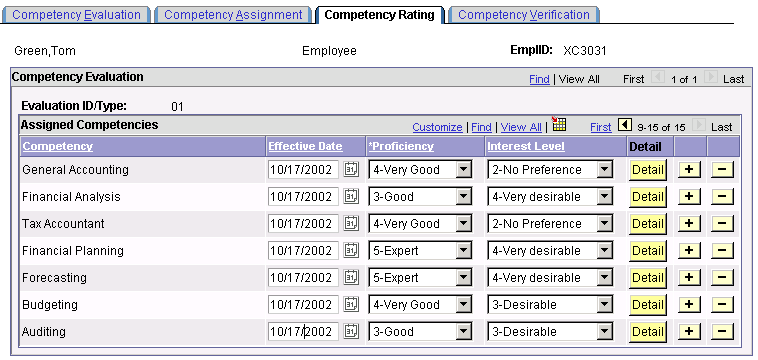
Task: Click Find link in Competency Evaluation header
Action: pyautogui.click(x=539, y=79)
